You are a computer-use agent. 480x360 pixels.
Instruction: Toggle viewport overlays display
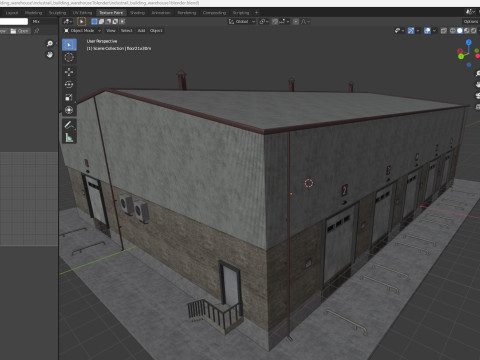pos(427,31)
